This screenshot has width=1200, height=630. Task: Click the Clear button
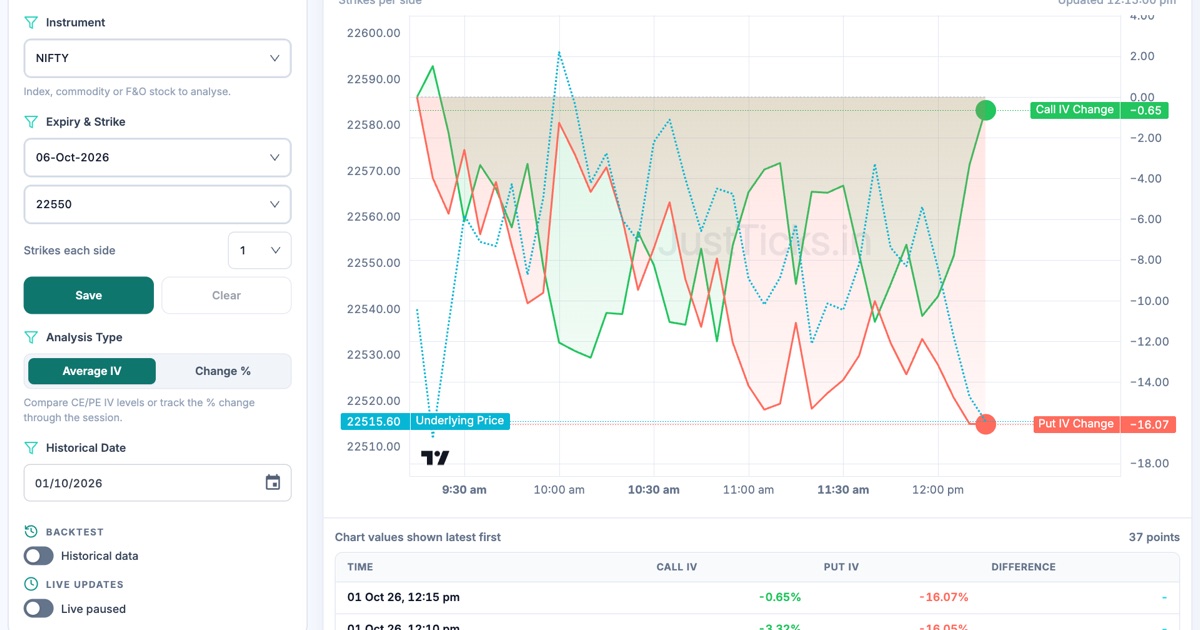pyautogui.click(x=227, y=295)
